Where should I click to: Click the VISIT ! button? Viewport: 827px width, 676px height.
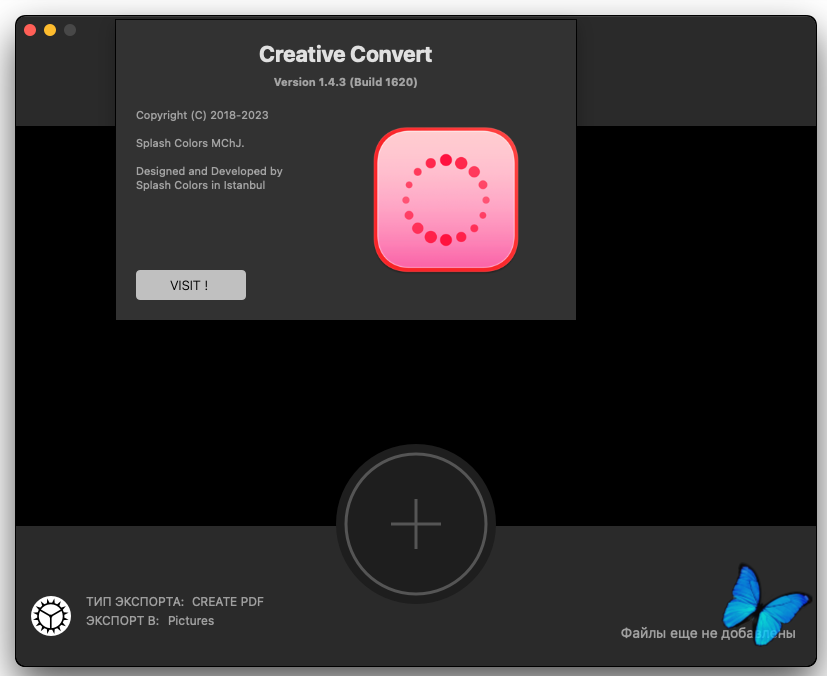pos(190,285)
